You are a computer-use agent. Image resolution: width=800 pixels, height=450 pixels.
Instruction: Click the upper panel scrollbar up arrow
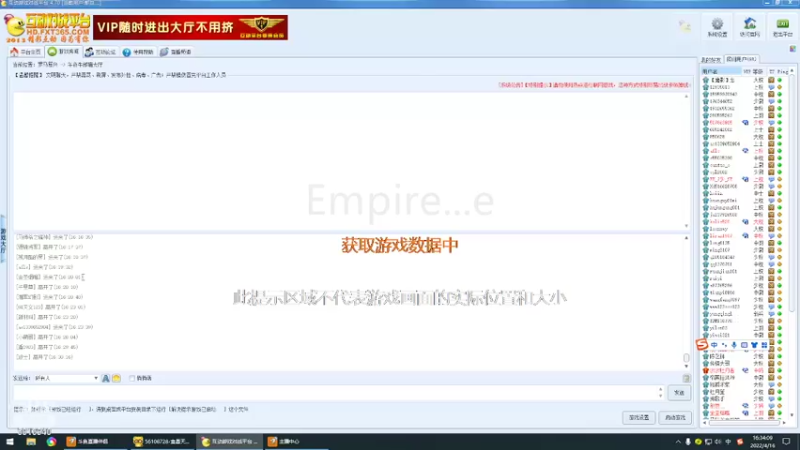686,96
